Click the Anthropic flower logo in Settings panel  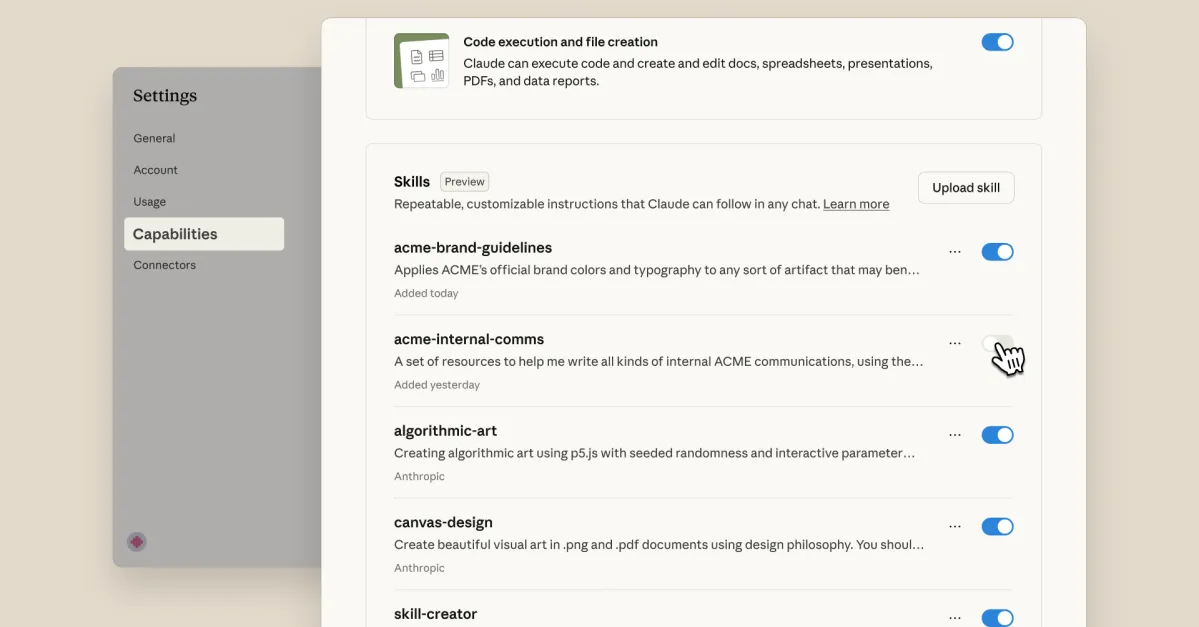pos(136,541)
